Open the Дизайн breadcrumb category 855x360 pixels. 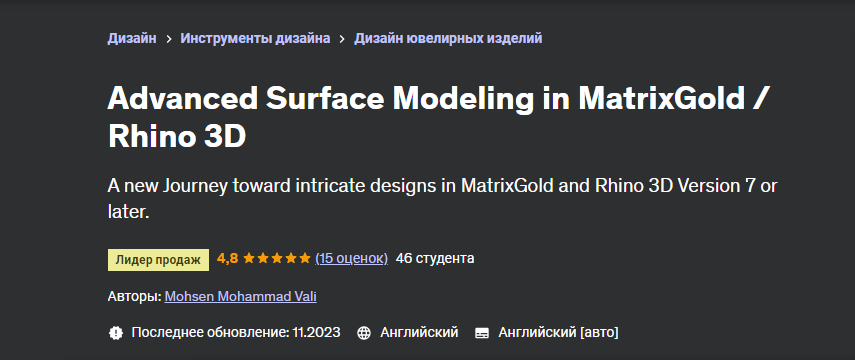132,38
